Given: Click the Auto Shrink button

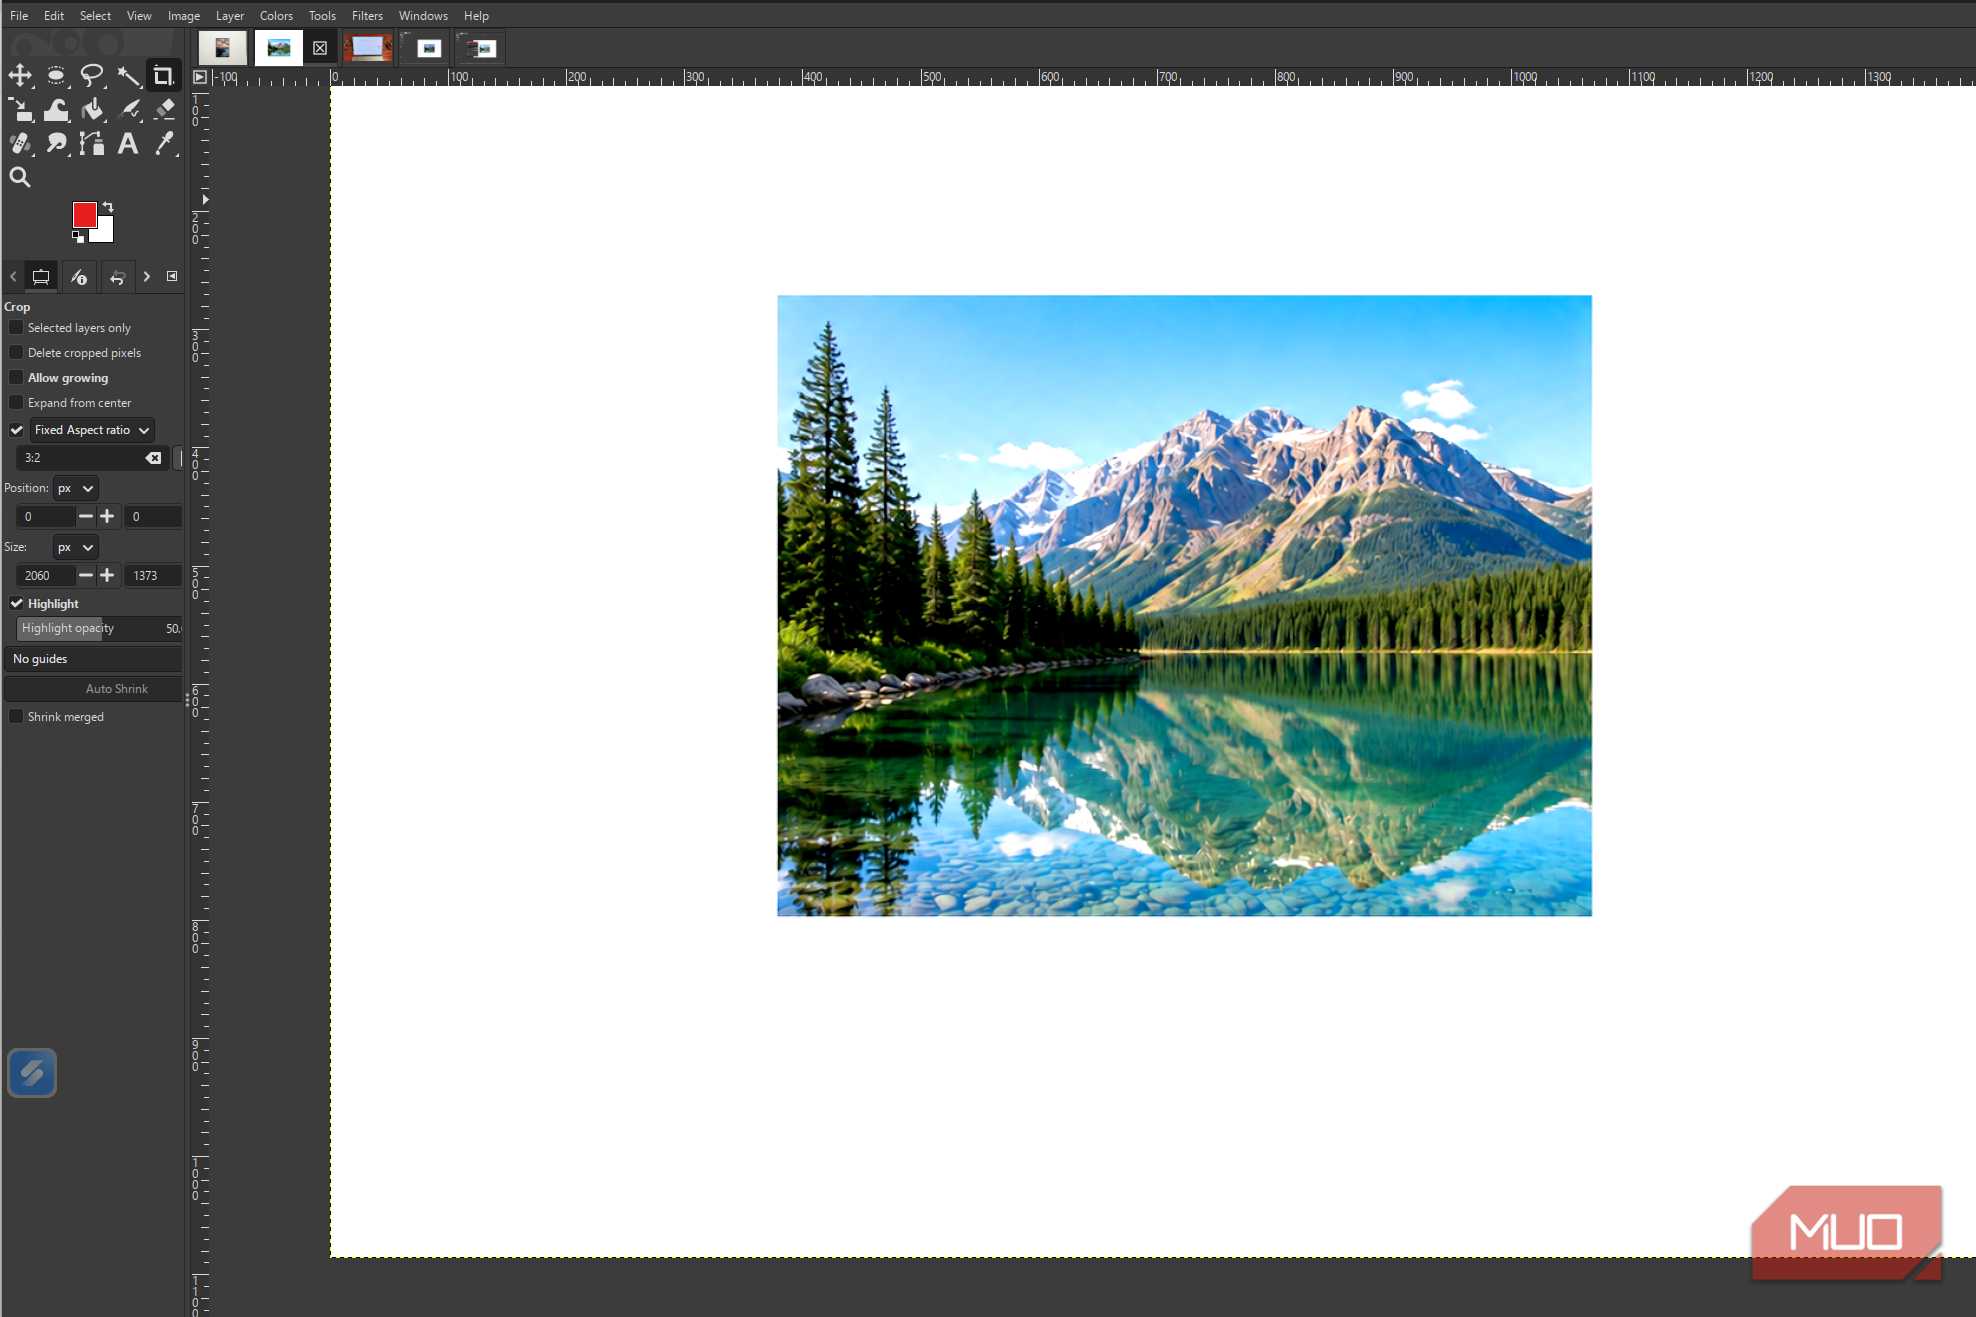Looking at the screenshot, I should click(94, 689).
